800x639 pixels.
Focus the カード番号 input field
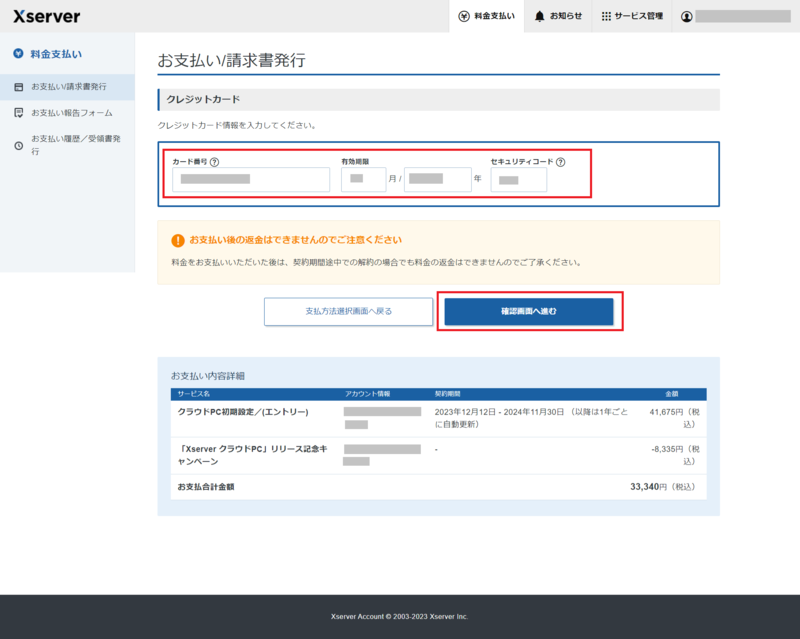tap(251, 180)
